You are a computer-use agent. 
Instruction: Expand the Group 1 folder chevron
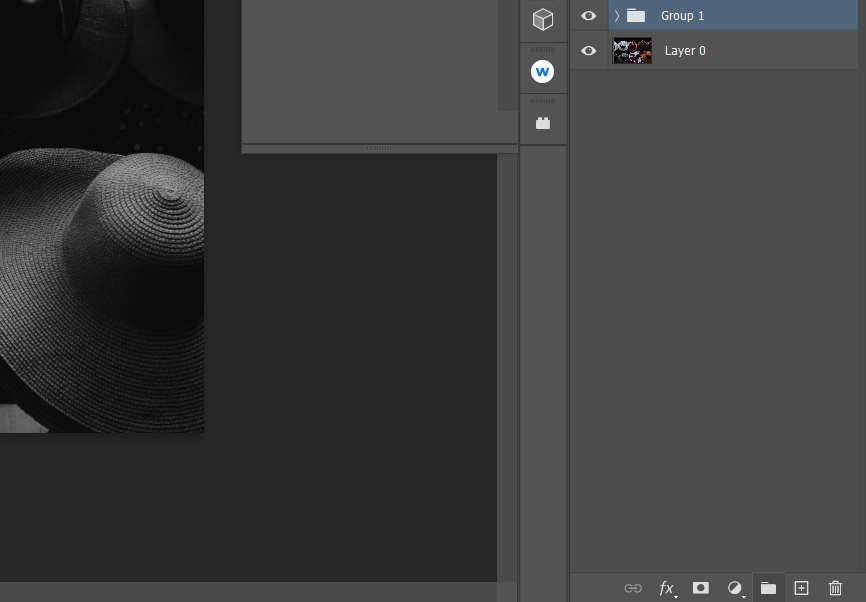617,15
